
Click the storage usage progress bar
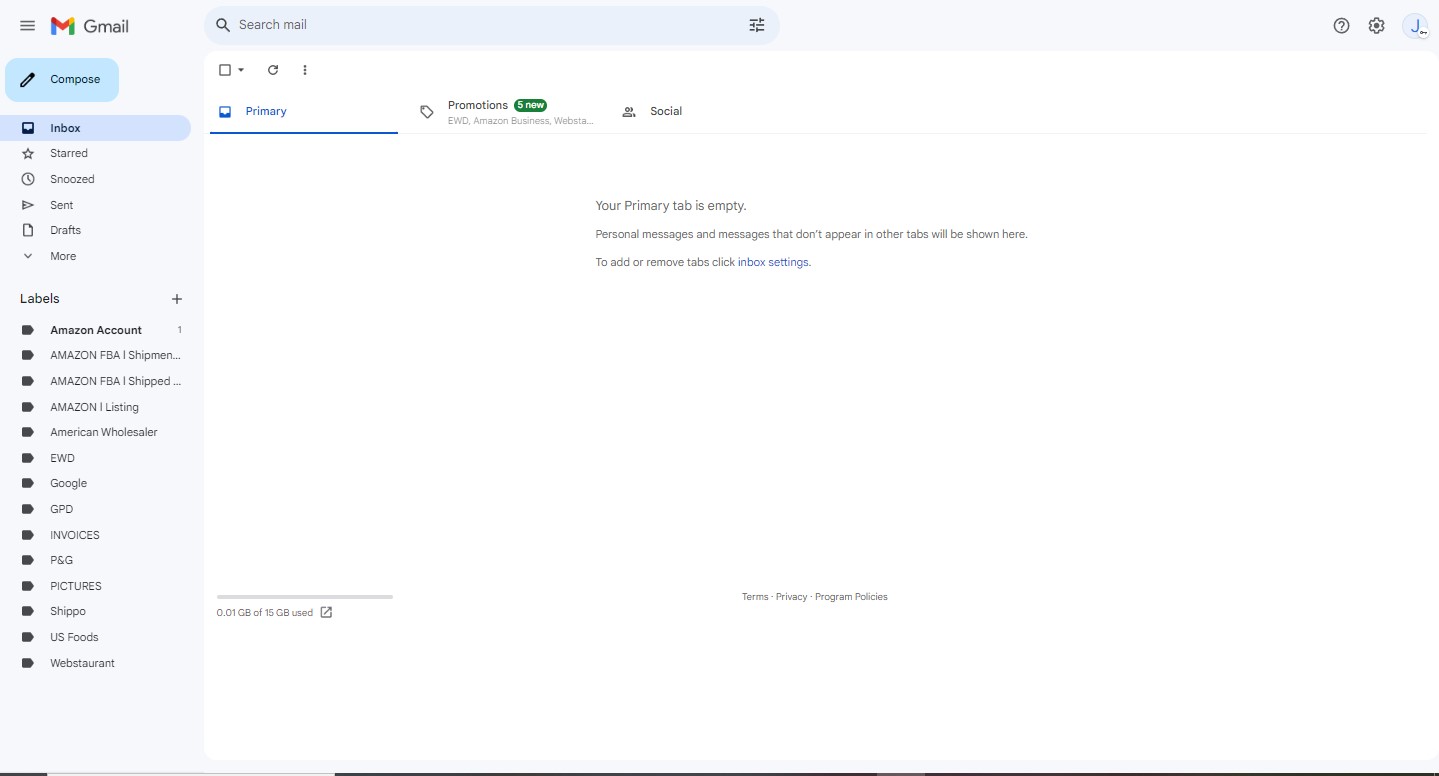[x=305, y=597]
